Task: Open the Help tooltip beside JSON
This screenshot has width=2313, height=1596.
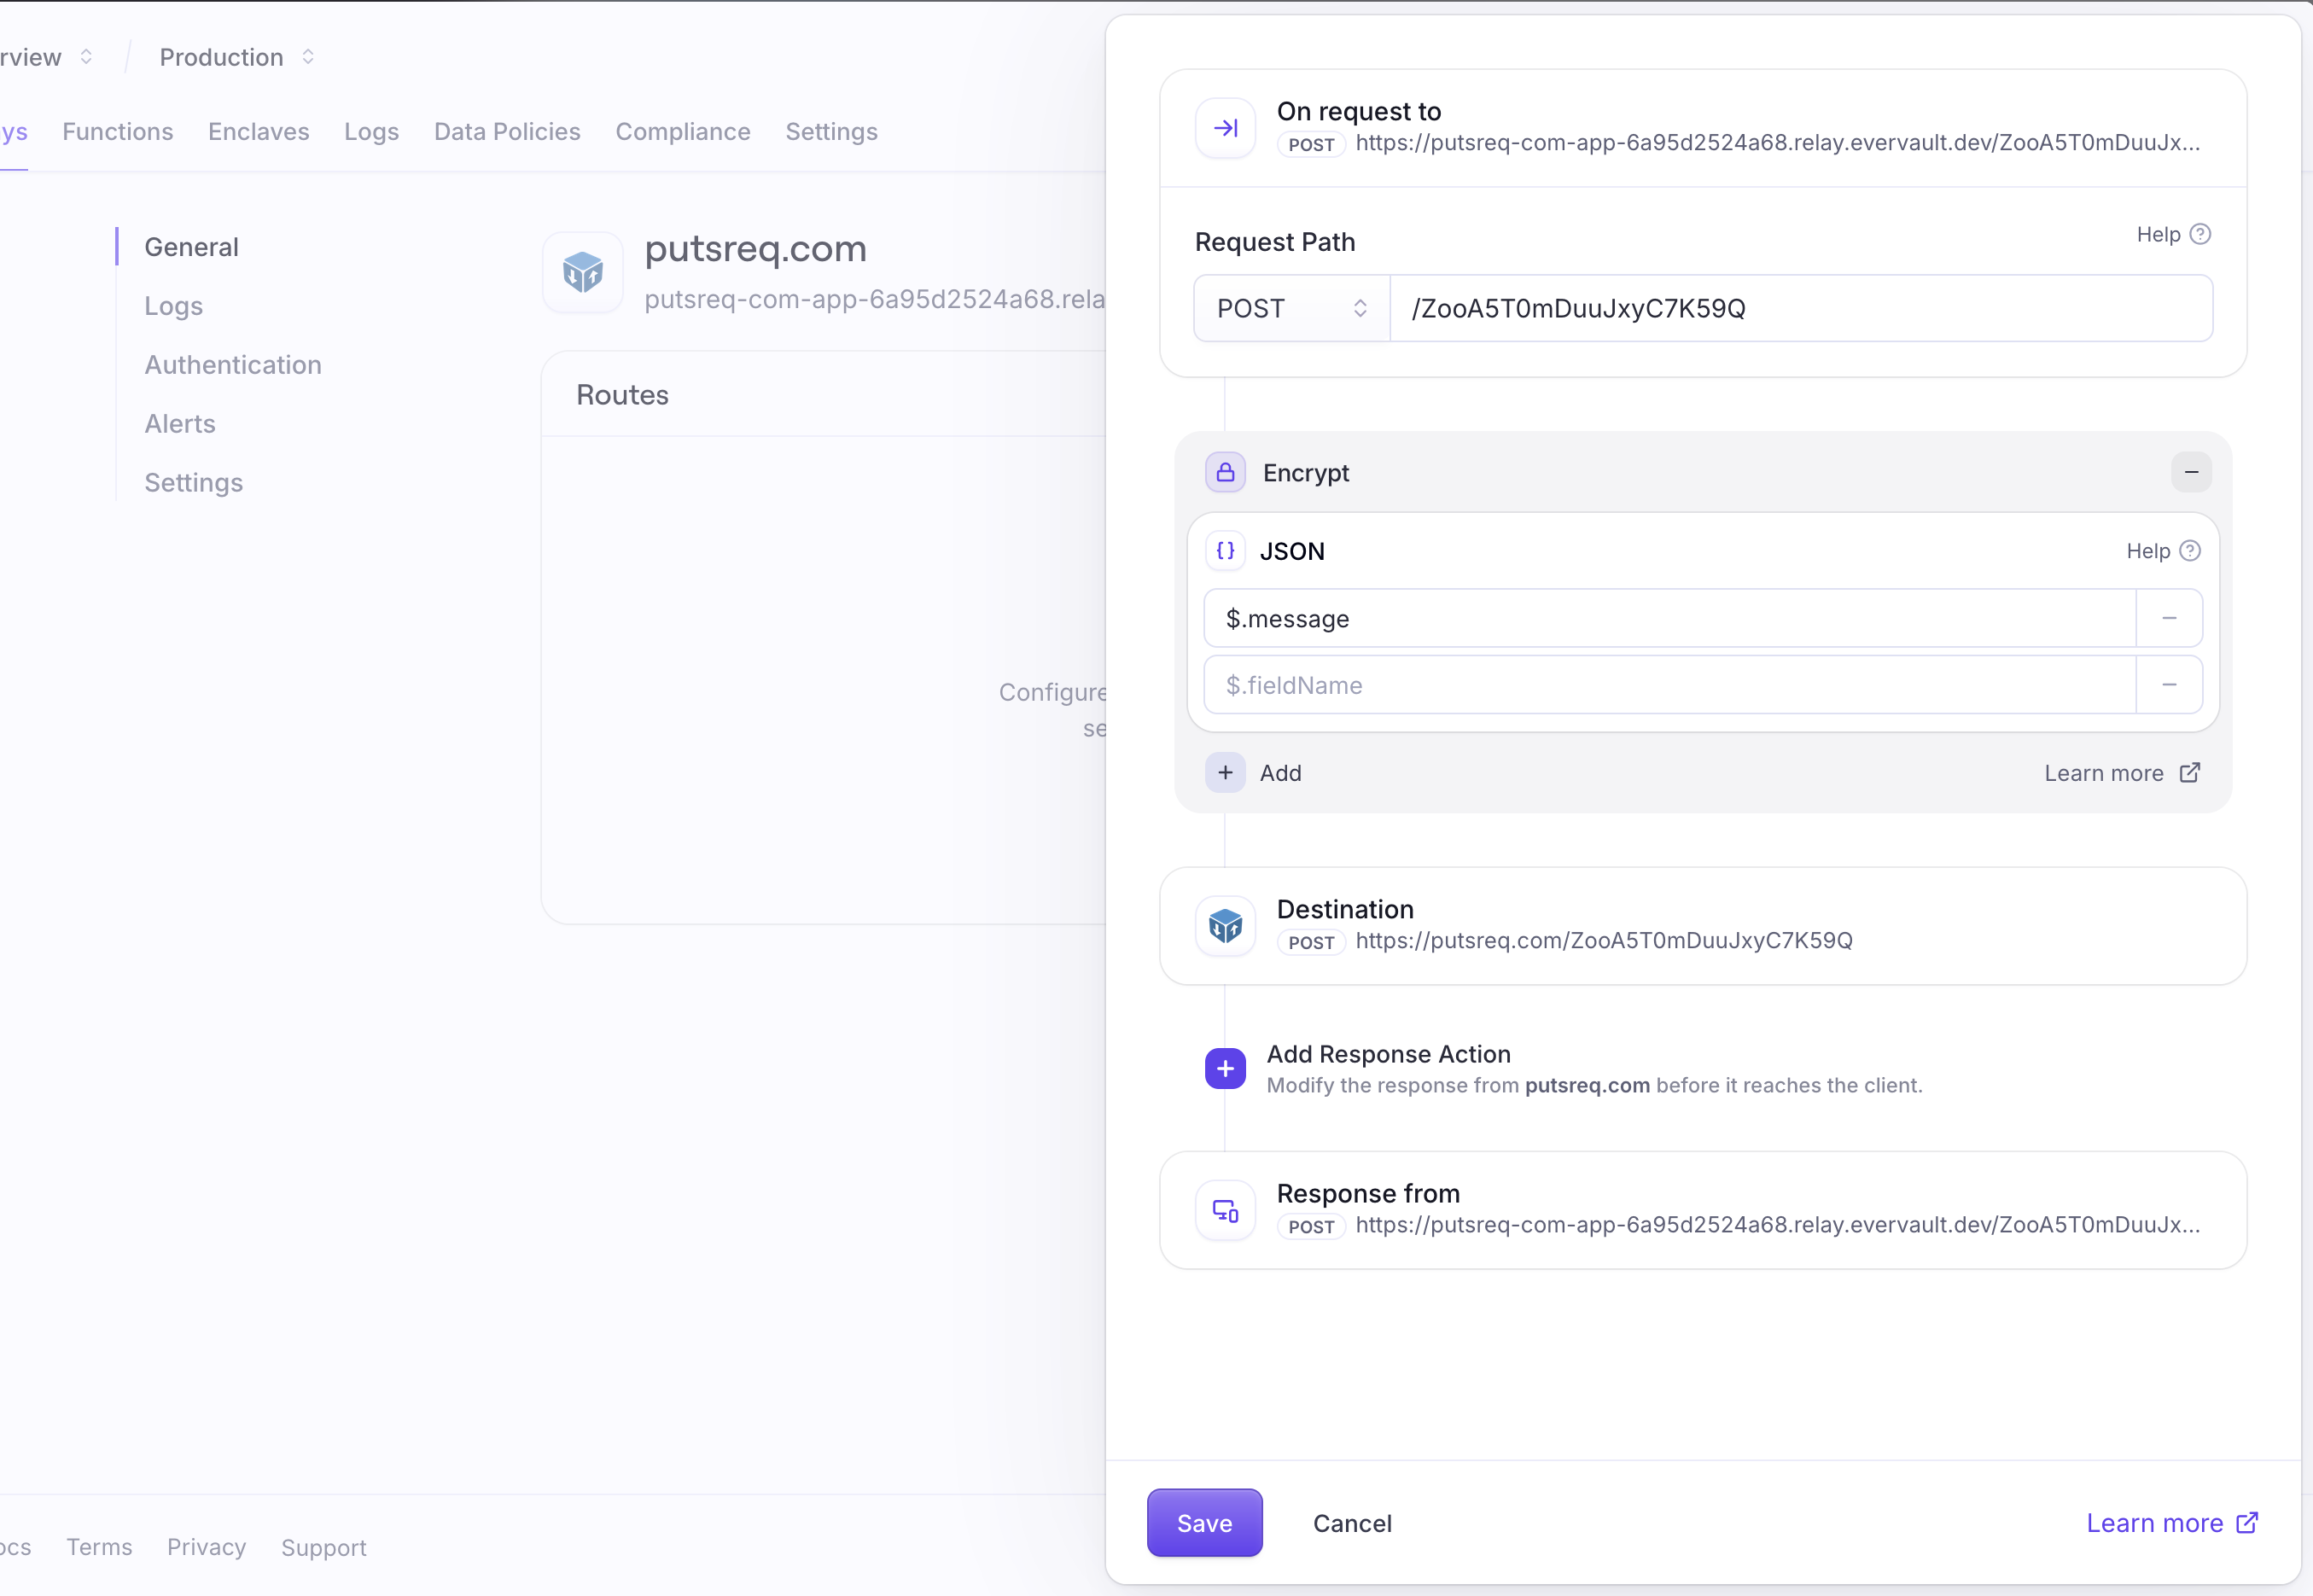Action: [x=2191, y=550]
